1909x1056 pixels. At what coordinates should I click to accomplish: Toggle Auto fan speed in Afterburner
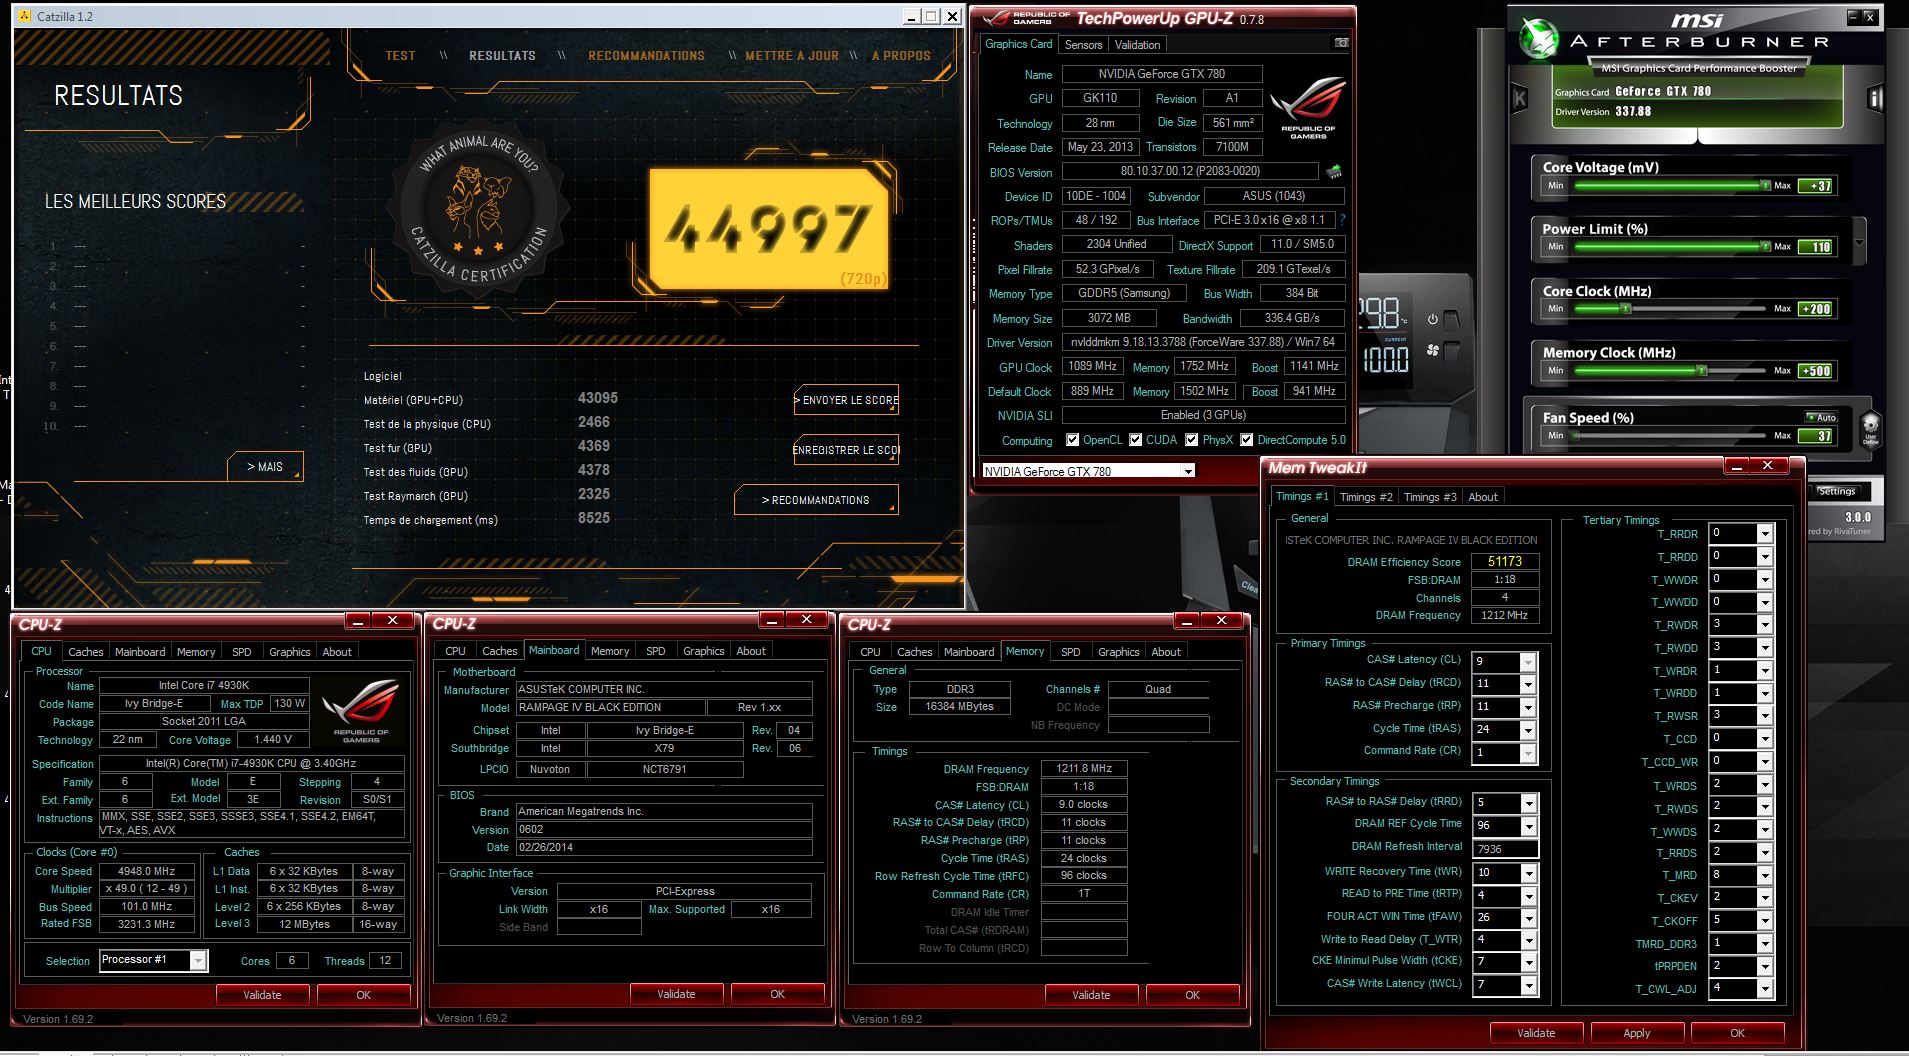point(1821,417)
